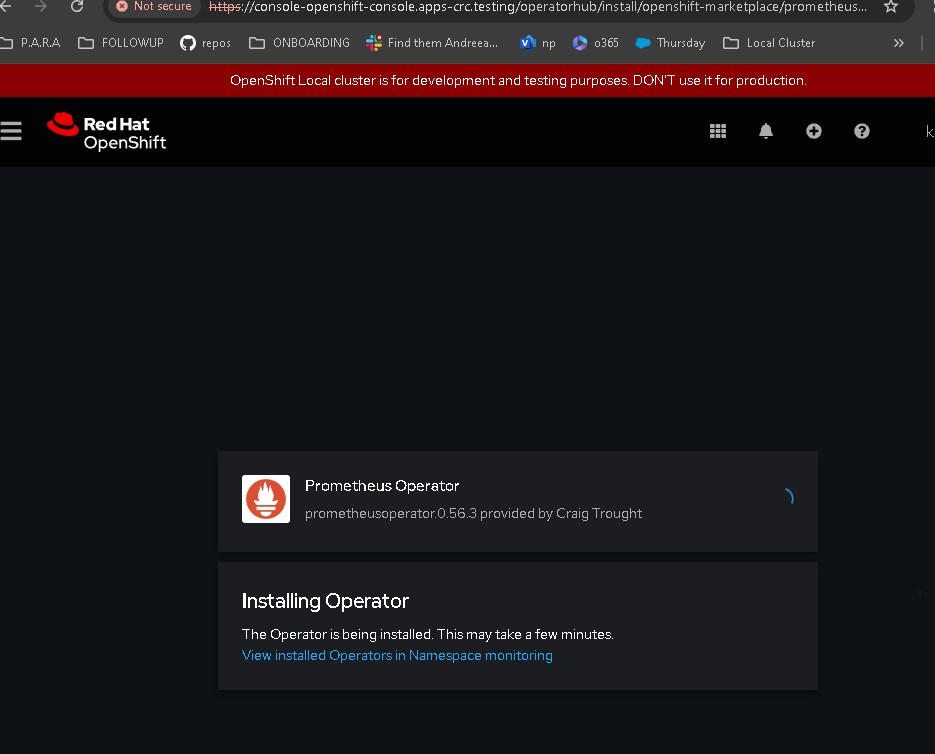935x754 pixels.
Task: Open the ONBOARDING bookmark folder
Action: point(299,43)
